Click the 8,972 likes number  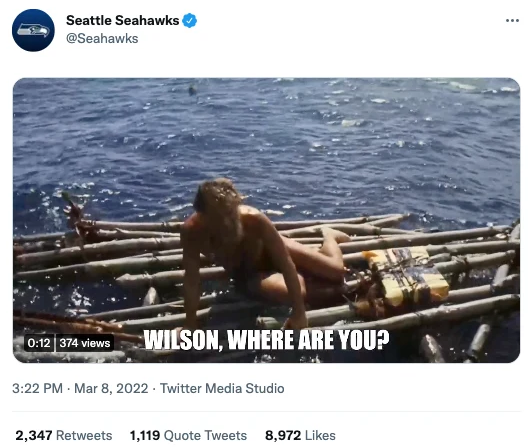pyautogui.click(x=283, y=435)
